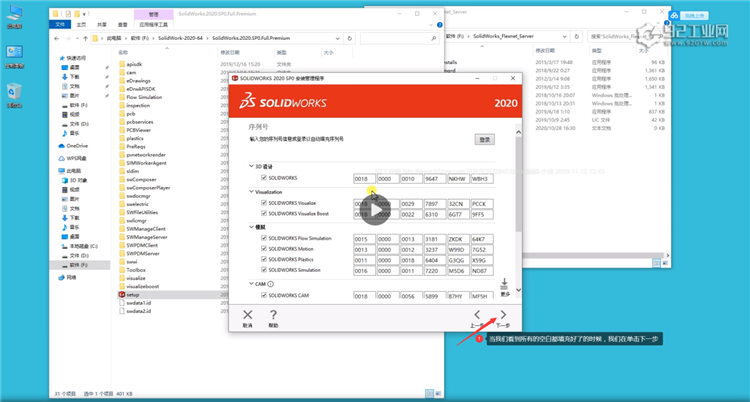Click the installer vertical scrollbar thumb
Screen dimensions: 750x402
click(518, 184)
